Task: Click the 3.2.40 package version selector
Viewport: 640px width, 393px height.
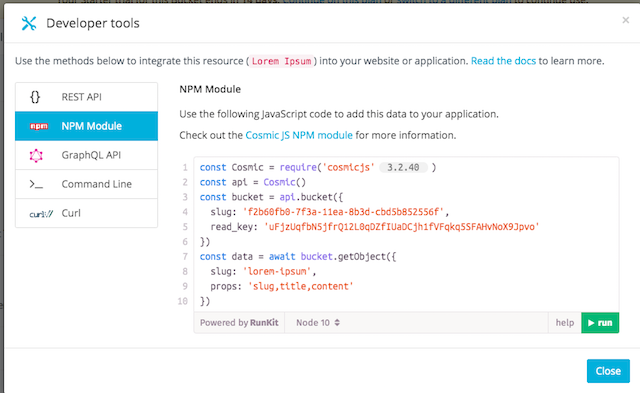Action: (x=403, y=167)
